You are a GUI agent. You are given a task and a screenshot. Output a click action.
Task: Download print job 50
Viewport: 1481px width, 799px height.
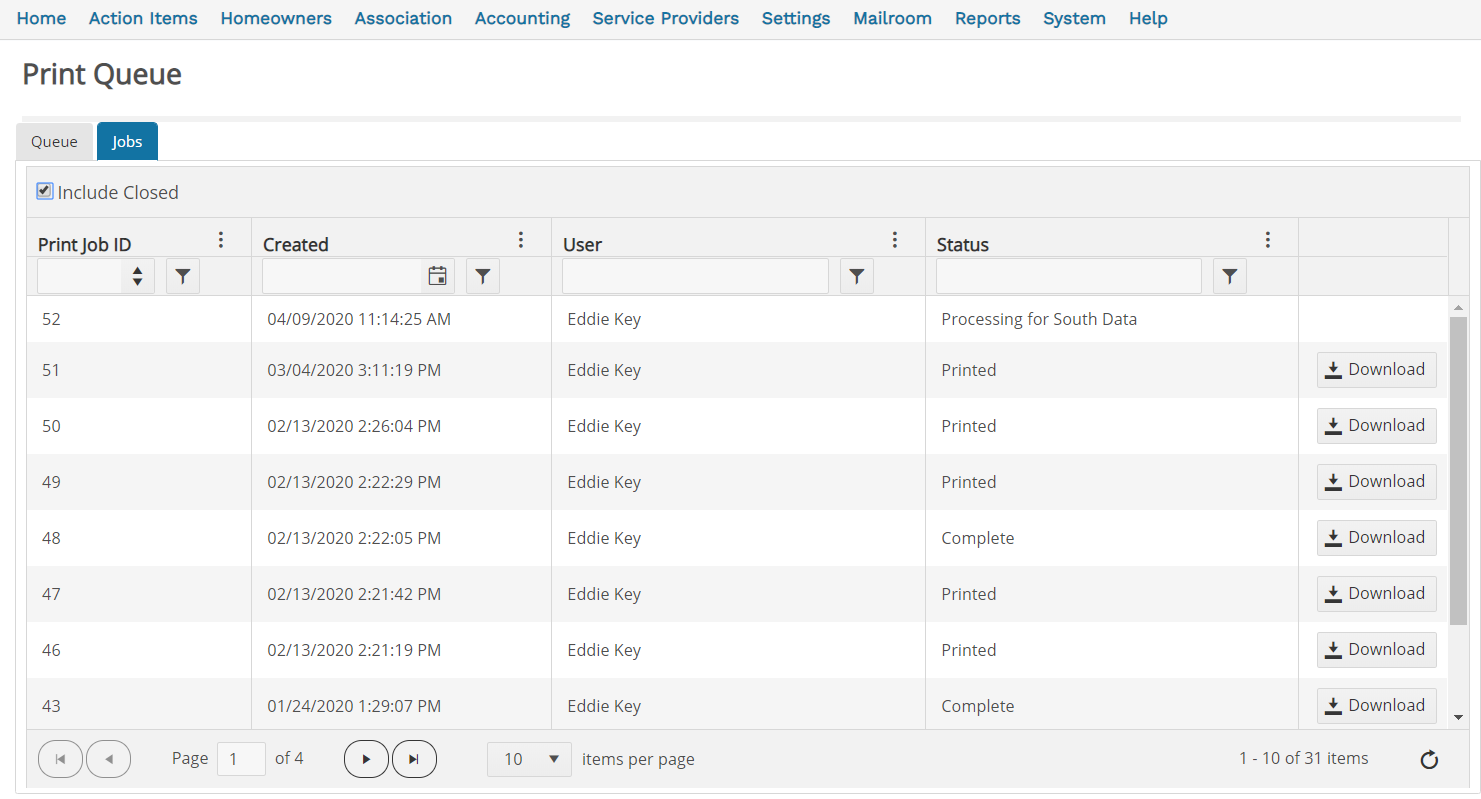tap(1376, 426)
